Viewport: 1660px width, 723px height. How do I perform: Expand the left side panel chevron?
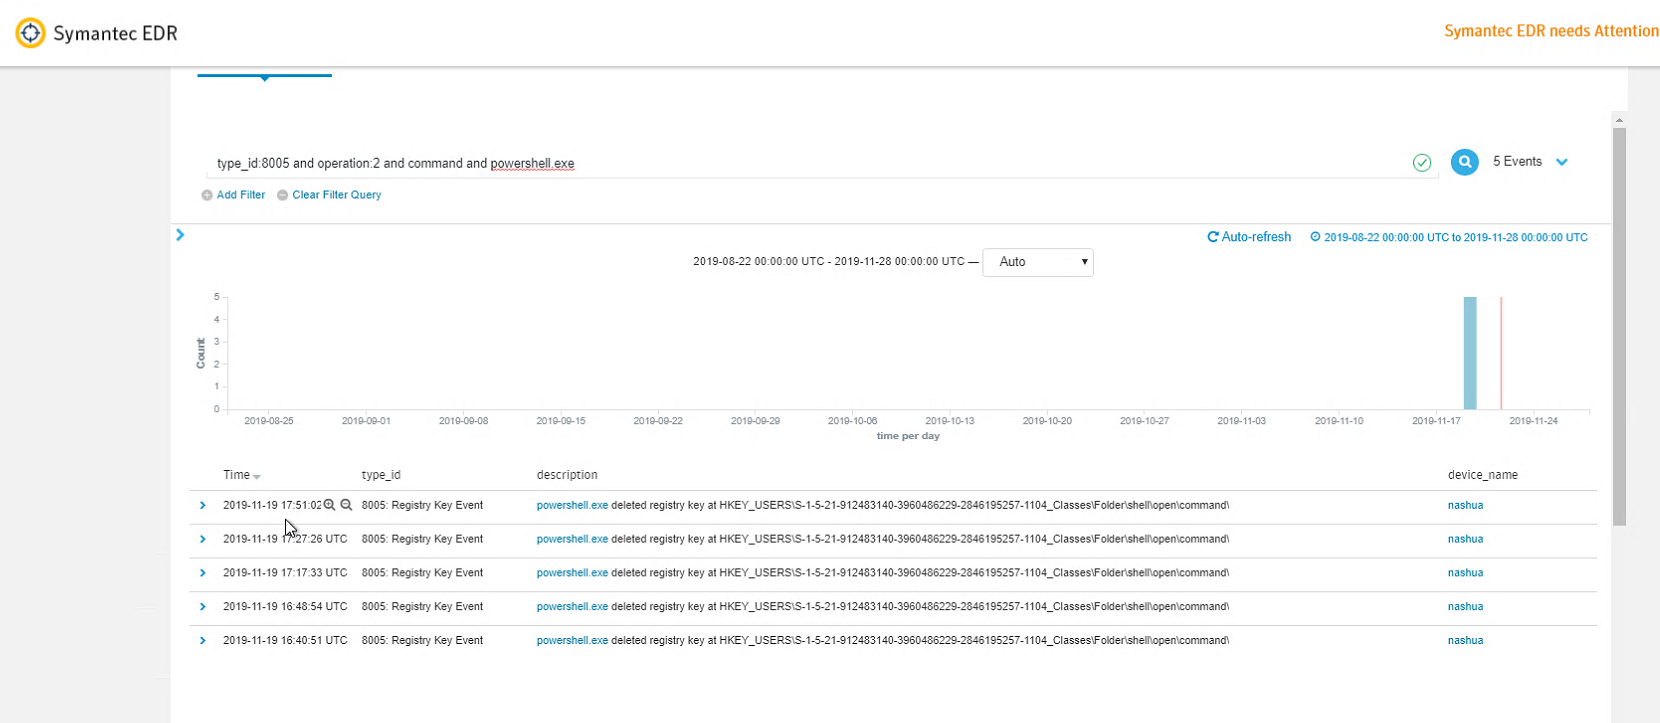coord(180,235)
